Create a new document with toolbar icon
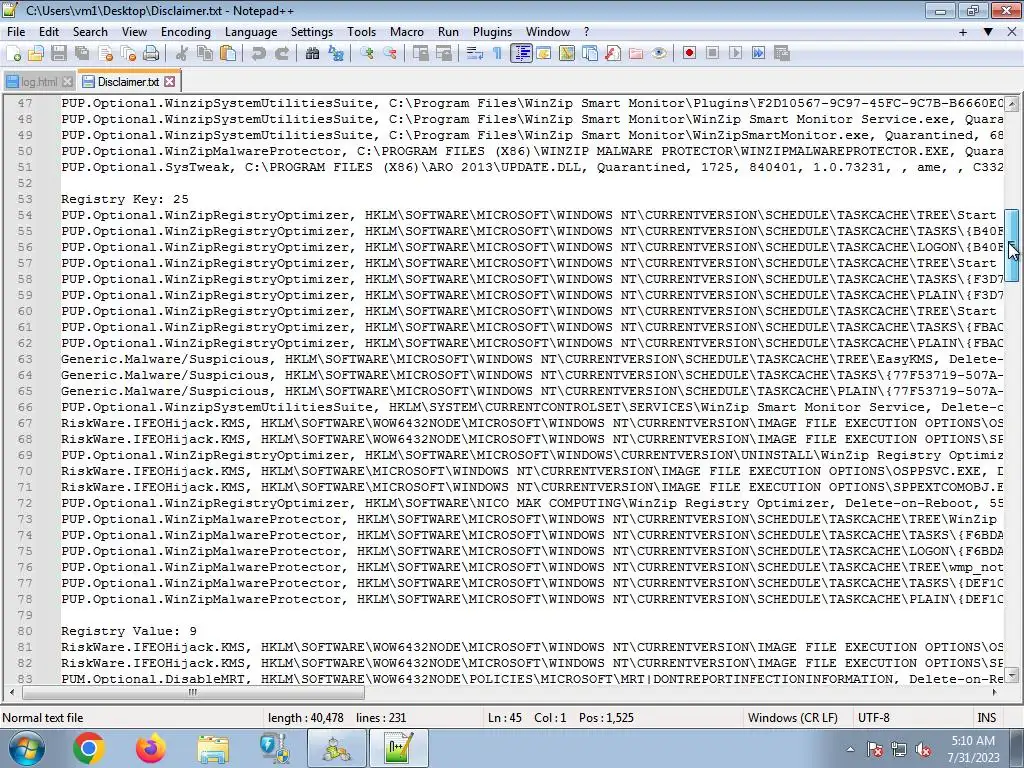Viewport: 1024px width, 768px height. pyautogui.click(x=13, y=54)
